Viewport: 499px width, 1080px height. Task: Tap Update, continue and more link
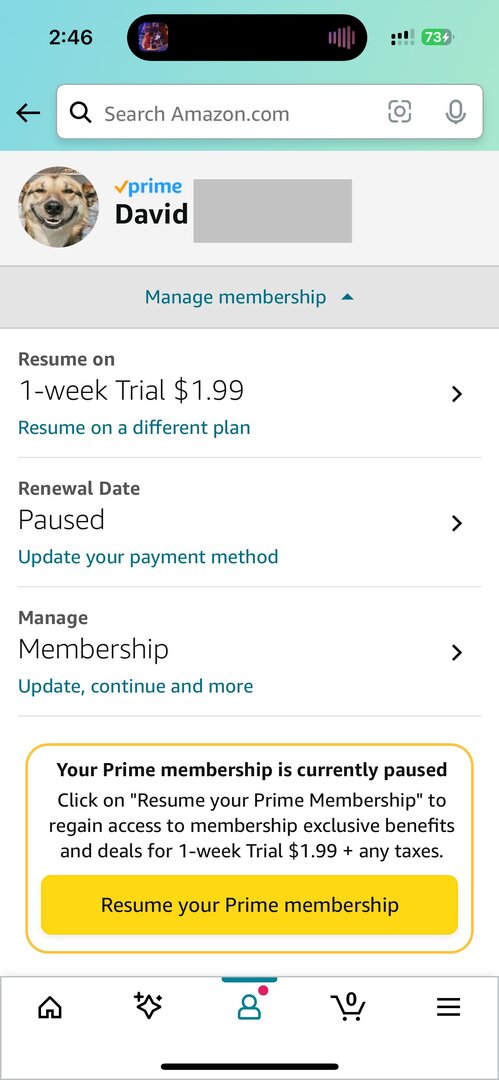tap(135, 686)
